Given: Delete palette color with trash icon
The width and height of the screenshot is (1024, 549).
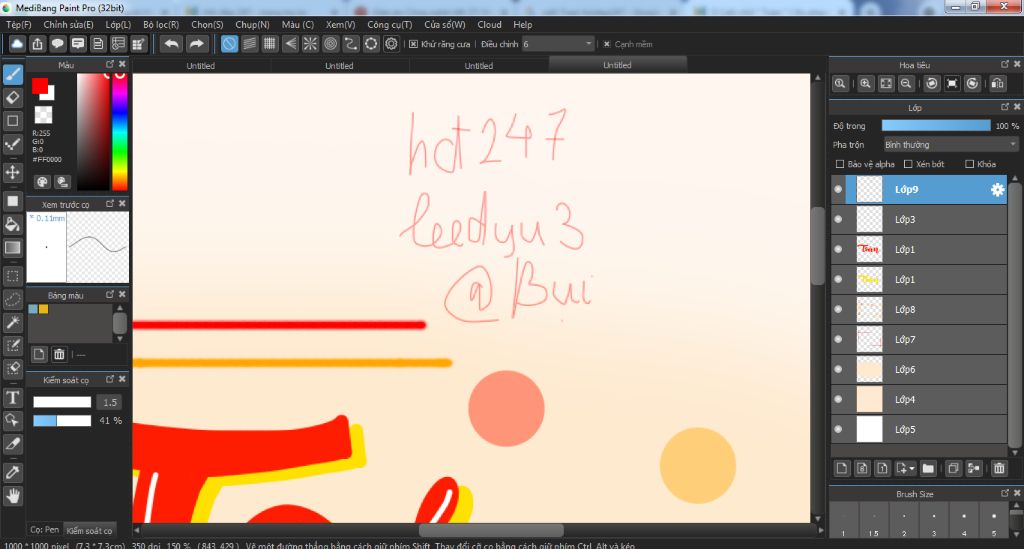Looking at the screenshot, I should 59,354.
